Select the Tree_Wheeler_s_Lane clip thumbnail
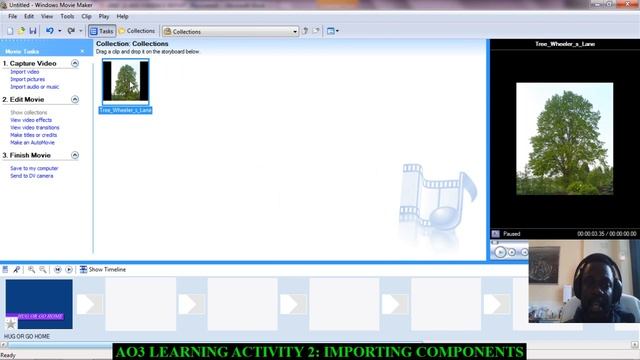 click(x=126, y=82)
